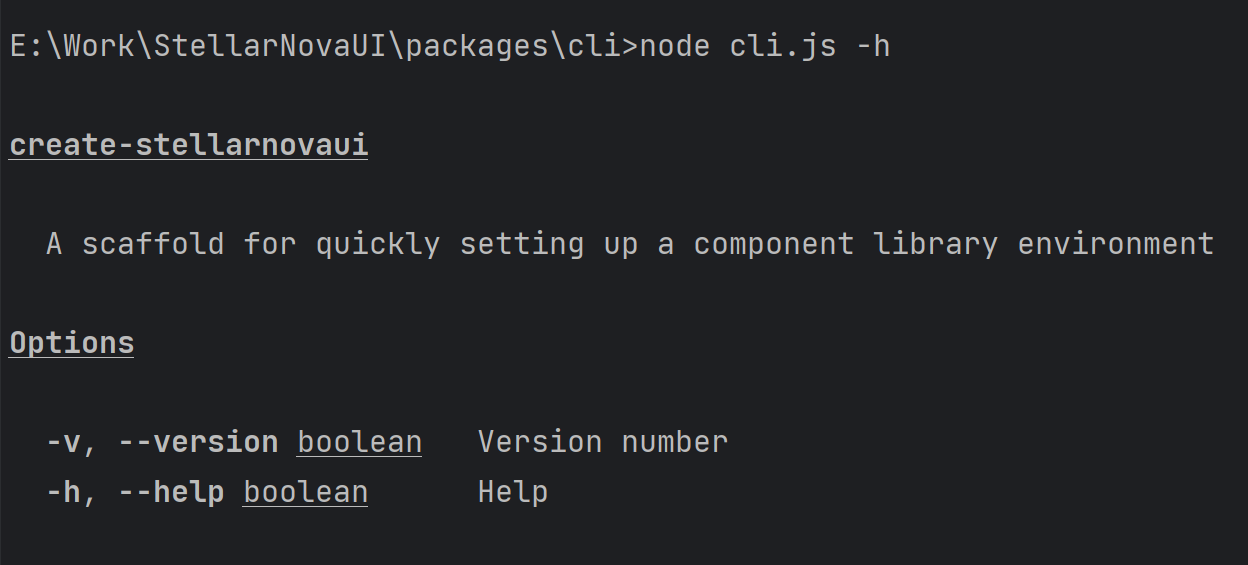This screenshot has height=565, width=1248.
Task: Click the -h flag in Options list
Action: pos(64,492)
